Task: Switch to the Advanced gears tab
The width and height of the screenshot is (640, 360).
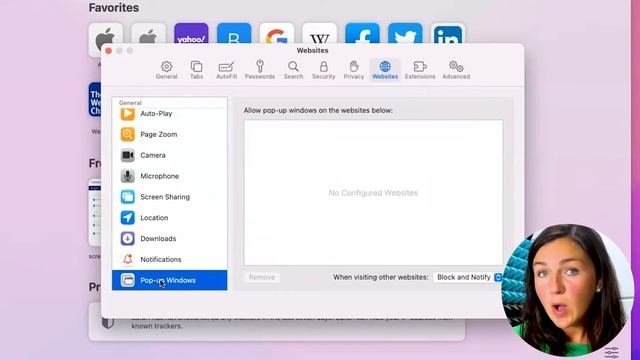Action: click(456, 70)
